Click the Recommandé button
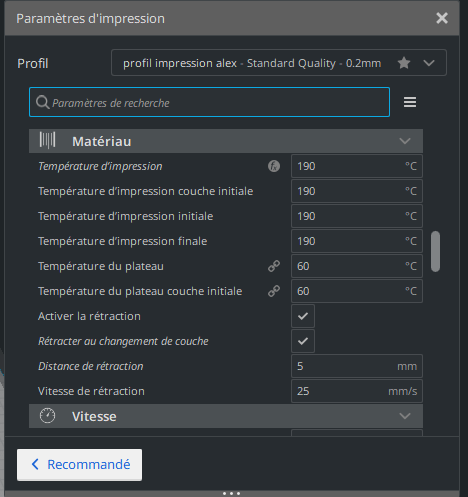This screenshot has height=497, width=468. point(79,465)
